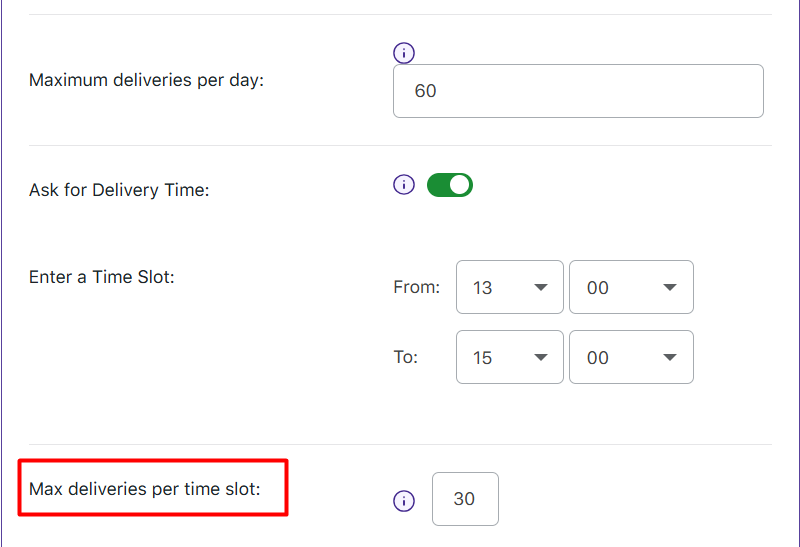Open the To hour selector showing 15
Image resolution: width=800 pixels, height=547 pixels.
pos(509,358)
